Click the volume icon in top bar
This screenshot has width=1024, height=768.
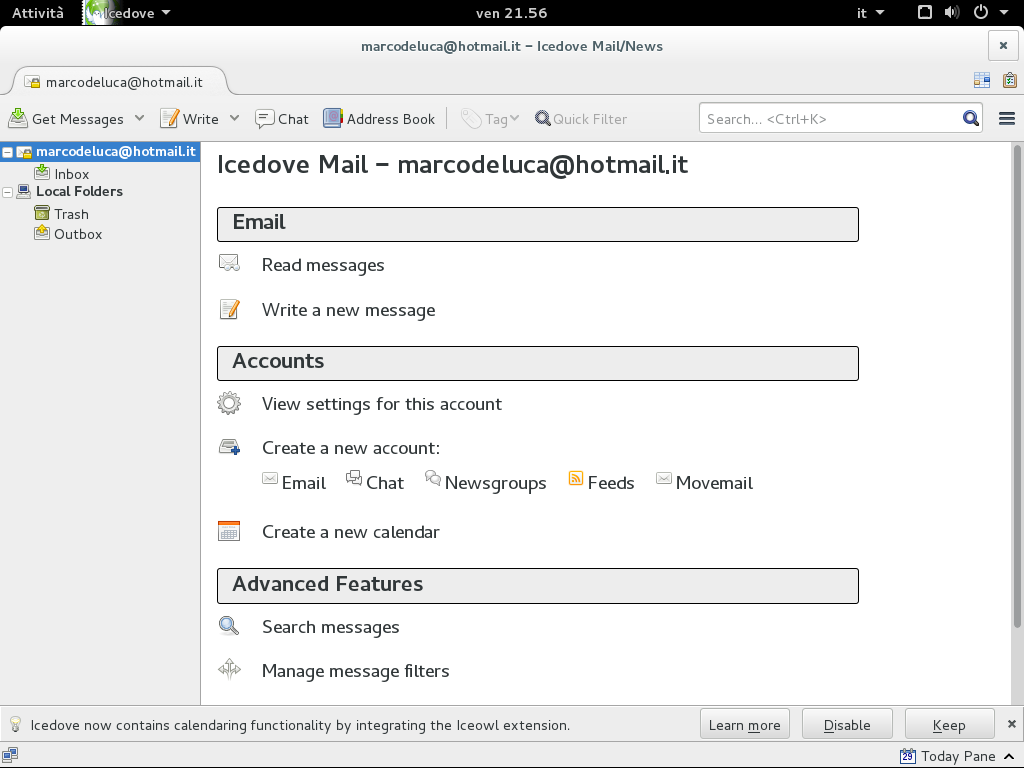point(952,12)
